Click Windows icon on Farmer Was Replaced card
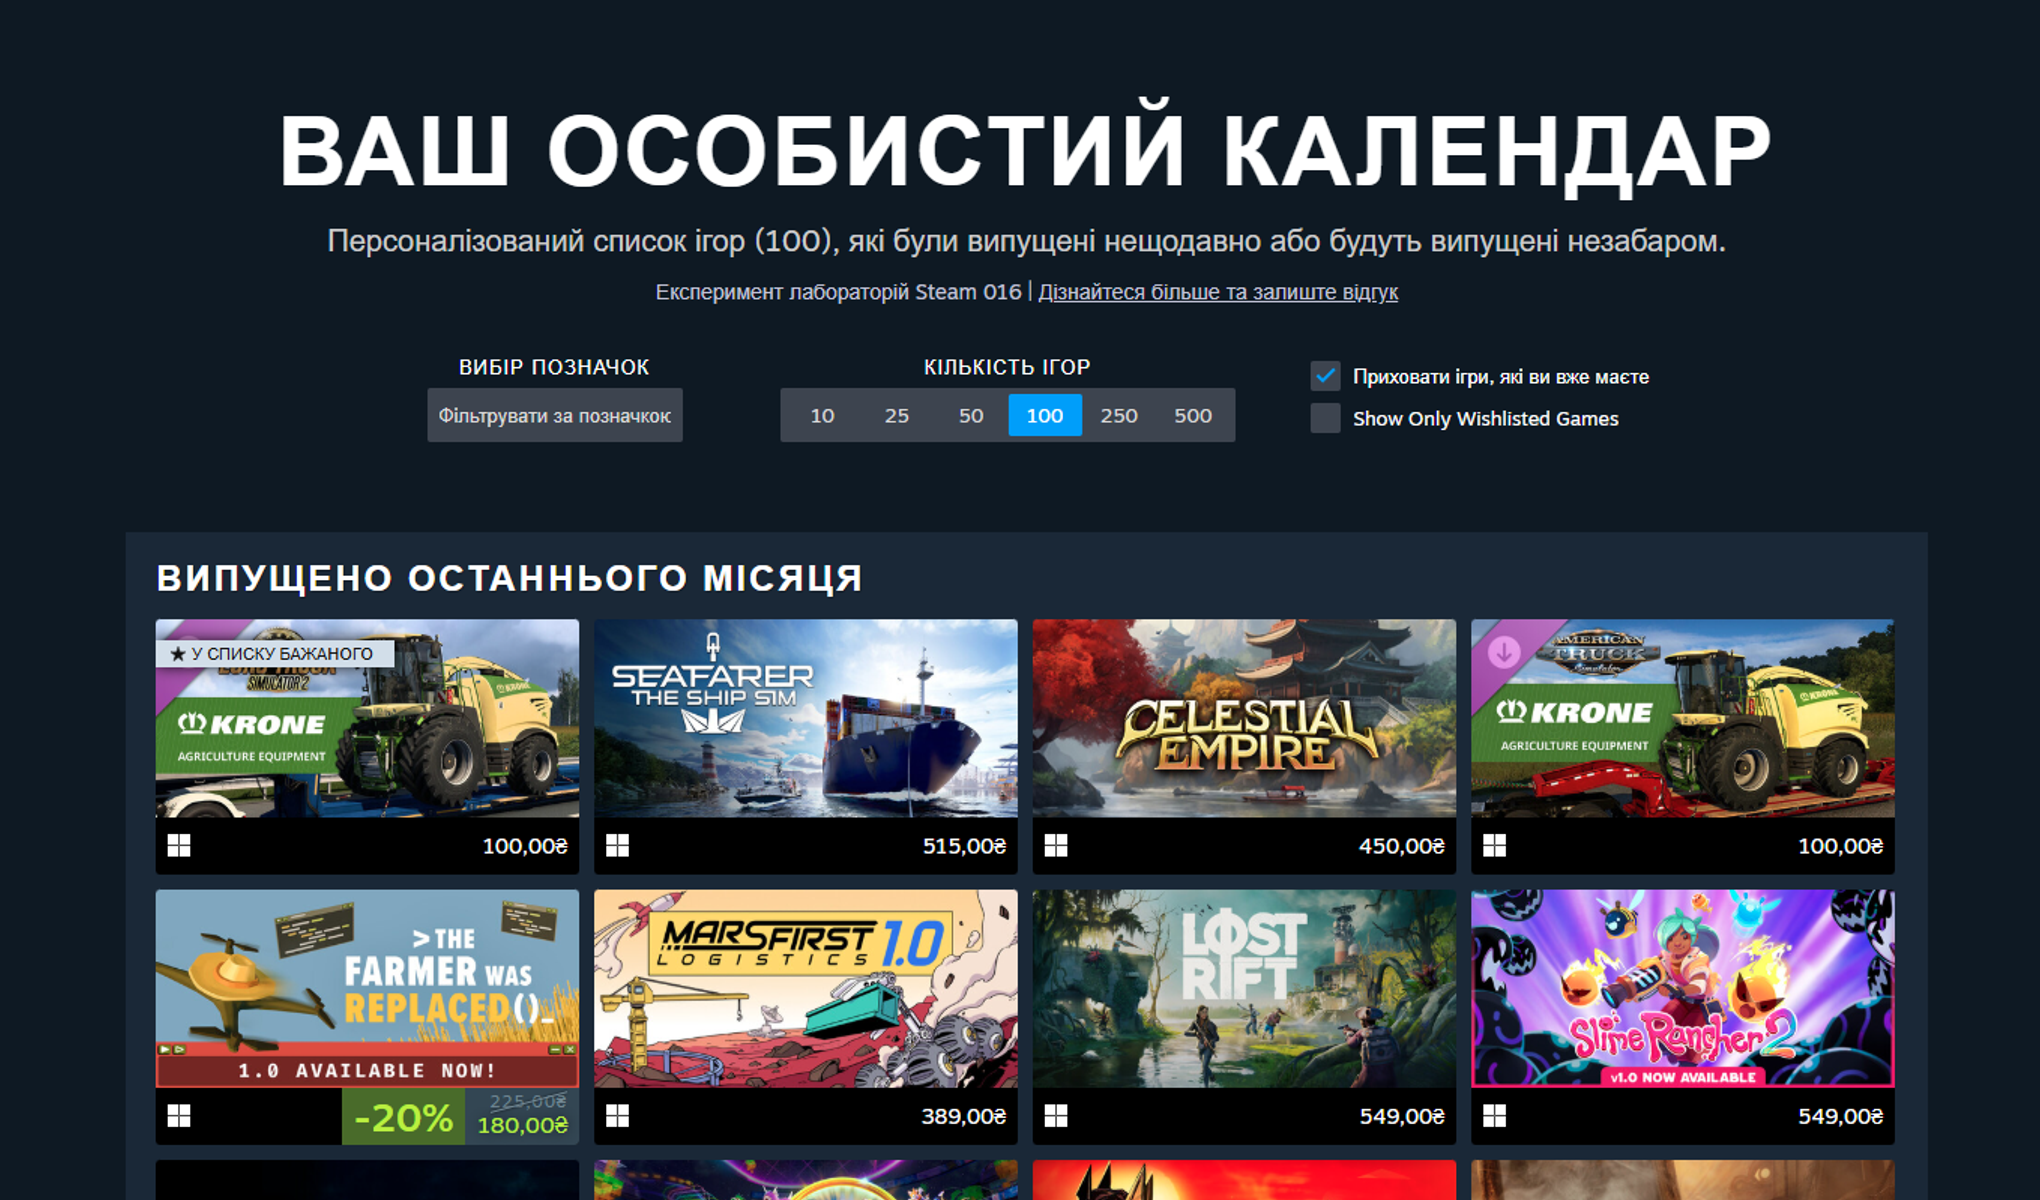 click(x=179, y=1116)
